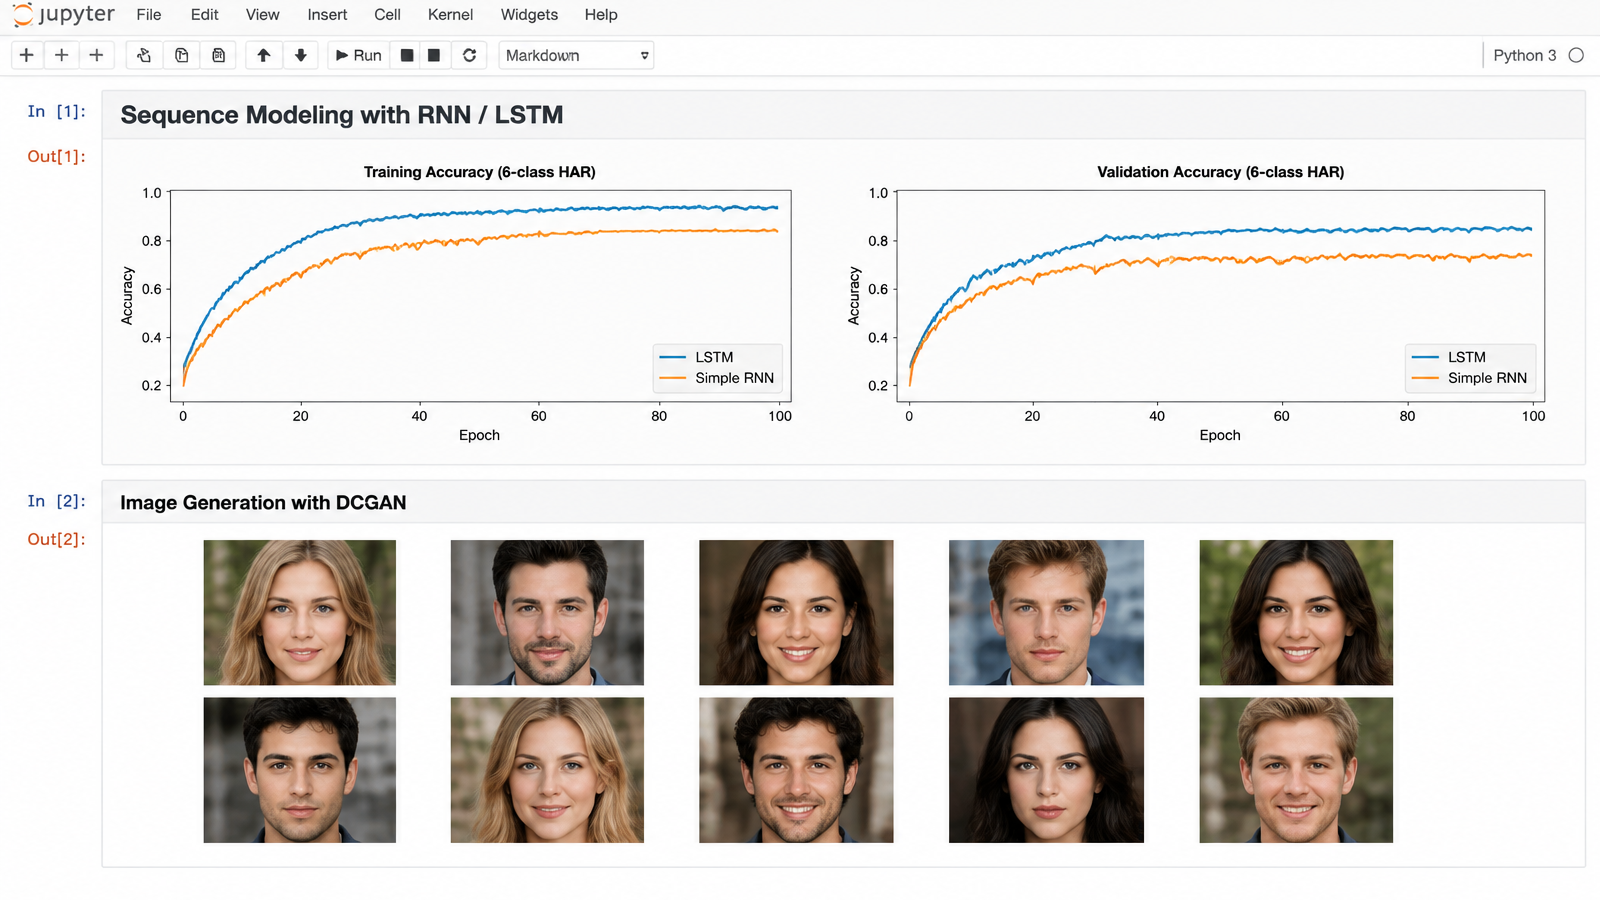The image size is (1600, 900).
Task: Open the View menu
Action: pyautogui.click(x=263, y=15)
